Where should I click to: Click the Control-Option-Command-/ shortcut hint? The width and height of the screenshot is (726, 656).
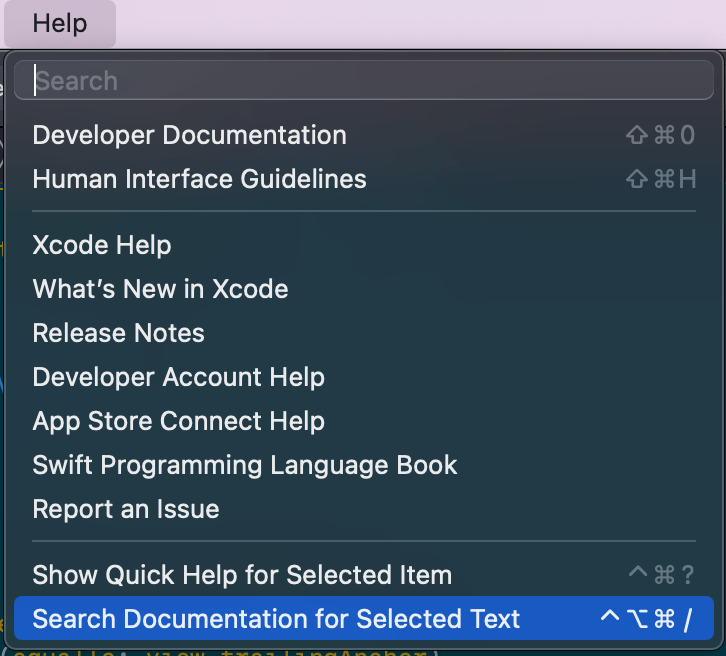coord(646,619)
